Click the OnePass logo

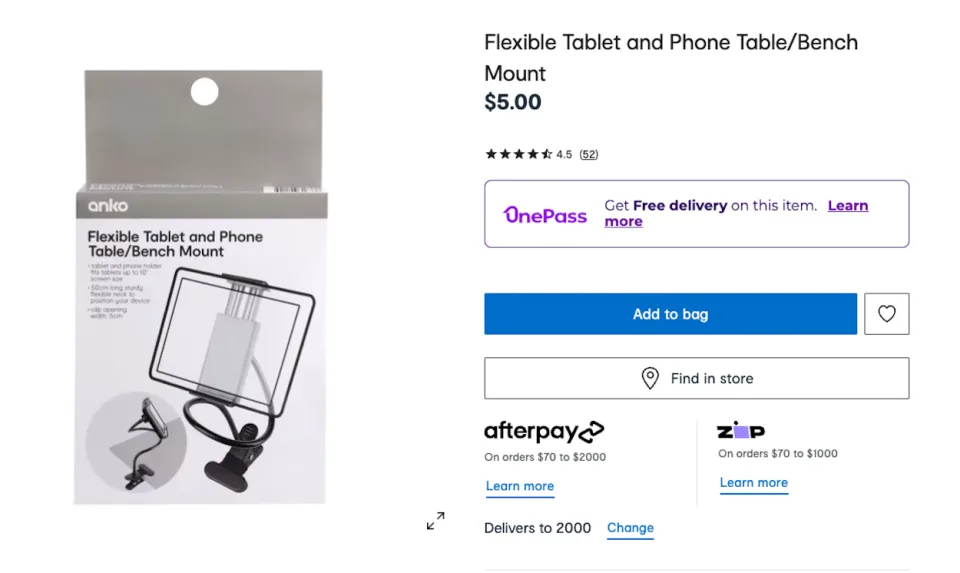[545, 214]
